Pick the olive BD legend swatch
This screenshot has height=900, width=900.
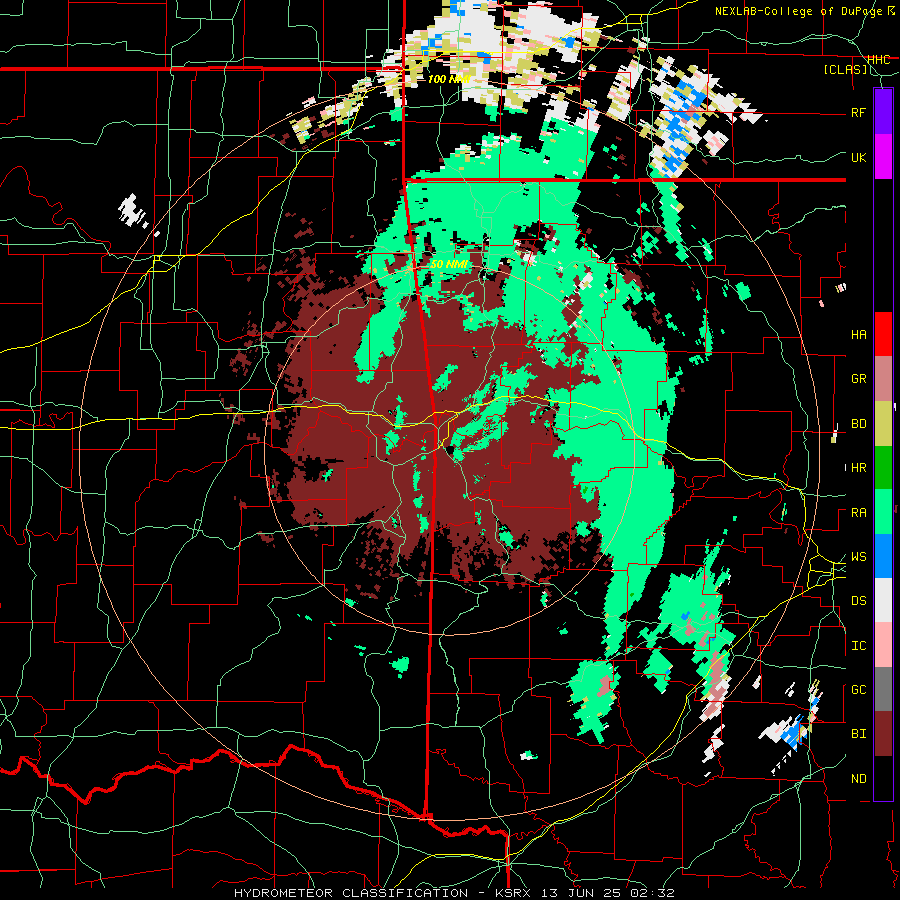883,423
